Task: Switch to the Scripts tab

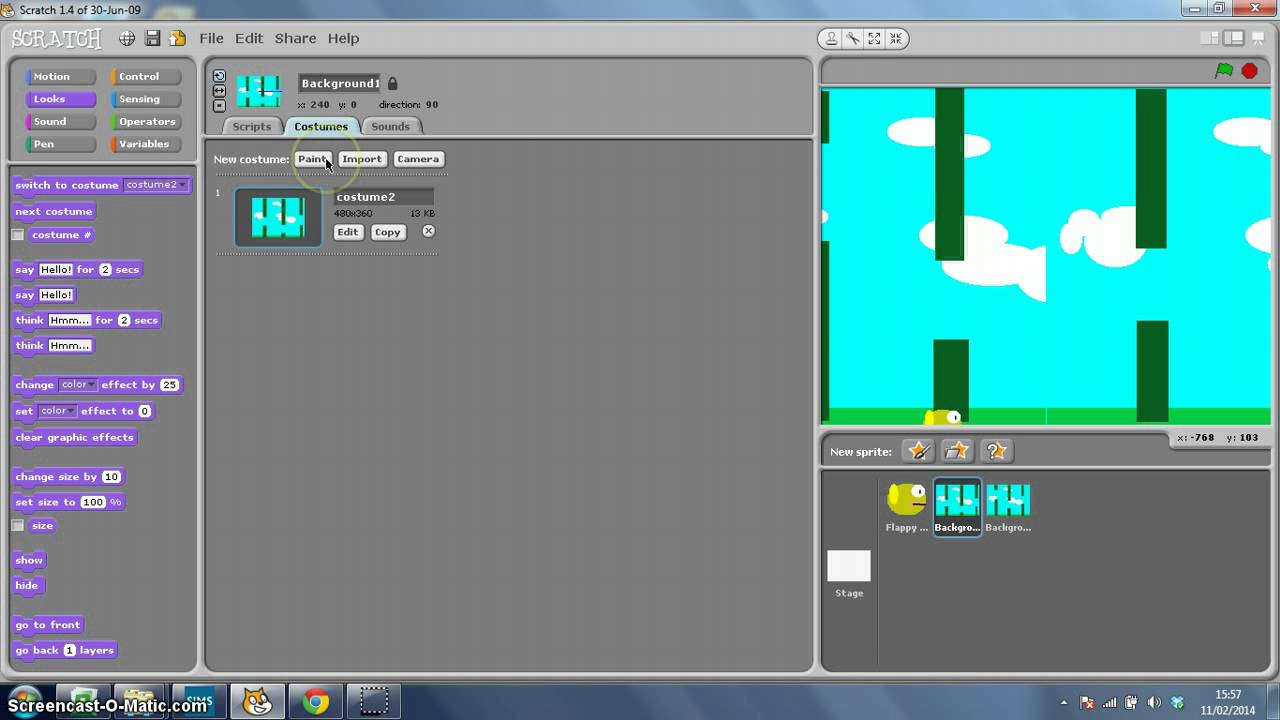Action: 252,126
